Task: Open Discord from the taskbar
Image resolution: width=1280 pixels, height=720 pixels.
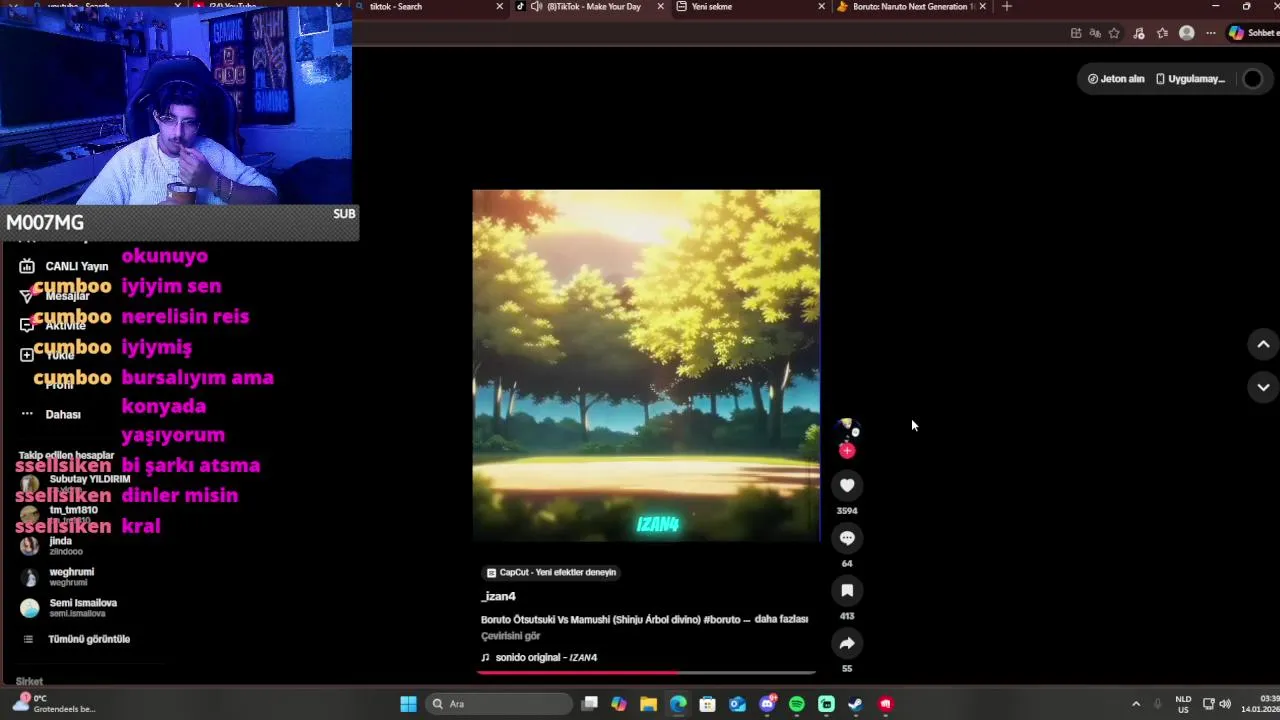Action: click(x=767, y=704)
